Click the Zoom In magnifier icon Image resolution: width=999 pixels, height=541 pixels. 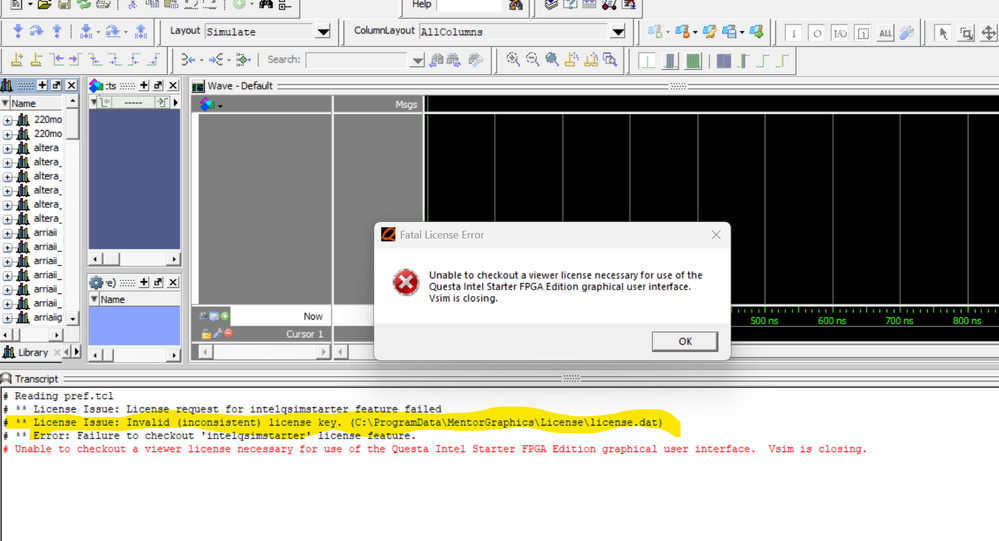(512, 60)
